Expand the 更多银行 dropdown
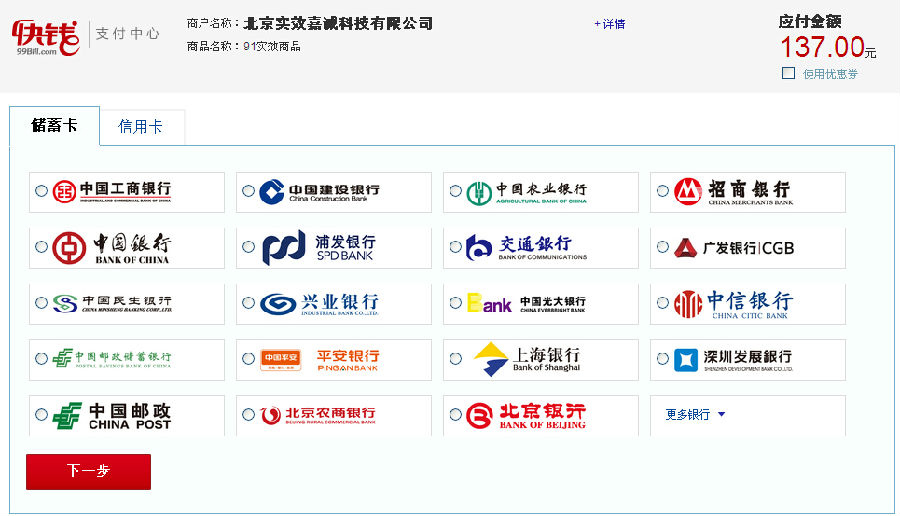 695,414
